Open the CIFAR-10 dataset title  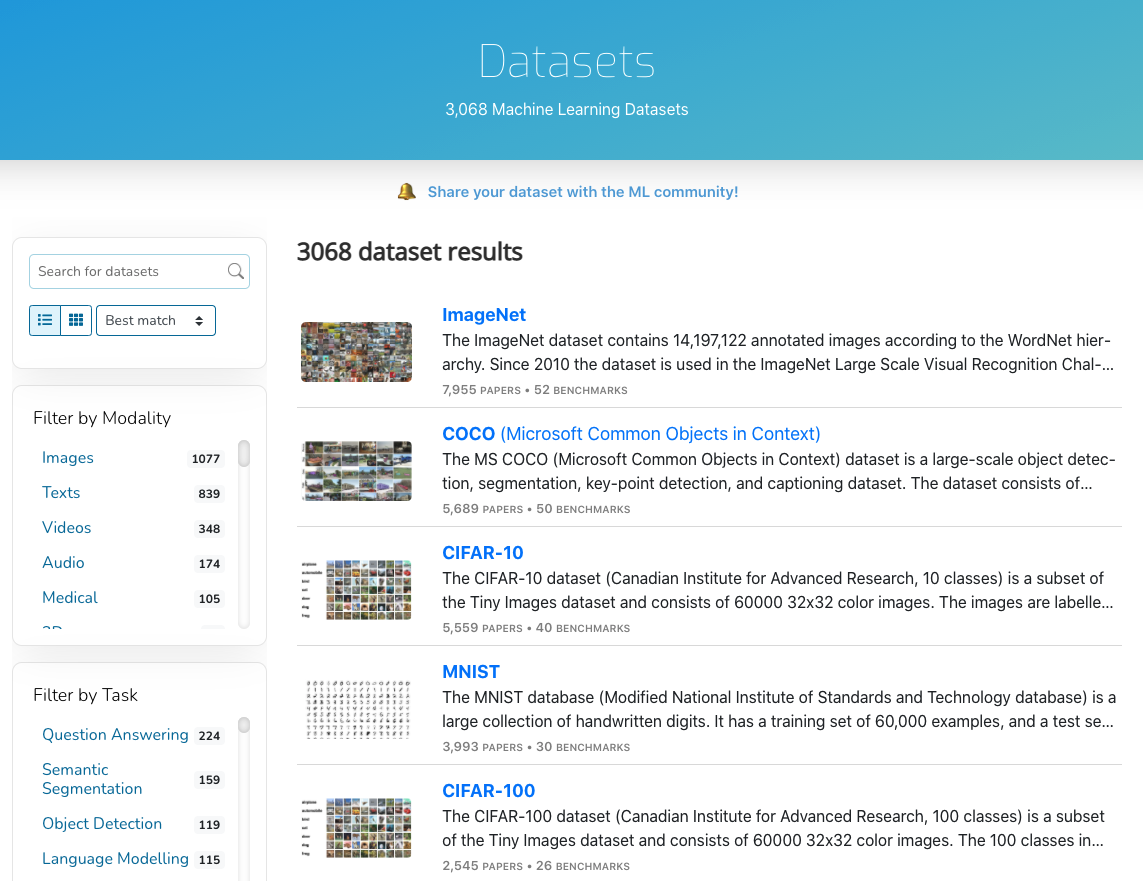pyautogui.click(x=482, y=552)
